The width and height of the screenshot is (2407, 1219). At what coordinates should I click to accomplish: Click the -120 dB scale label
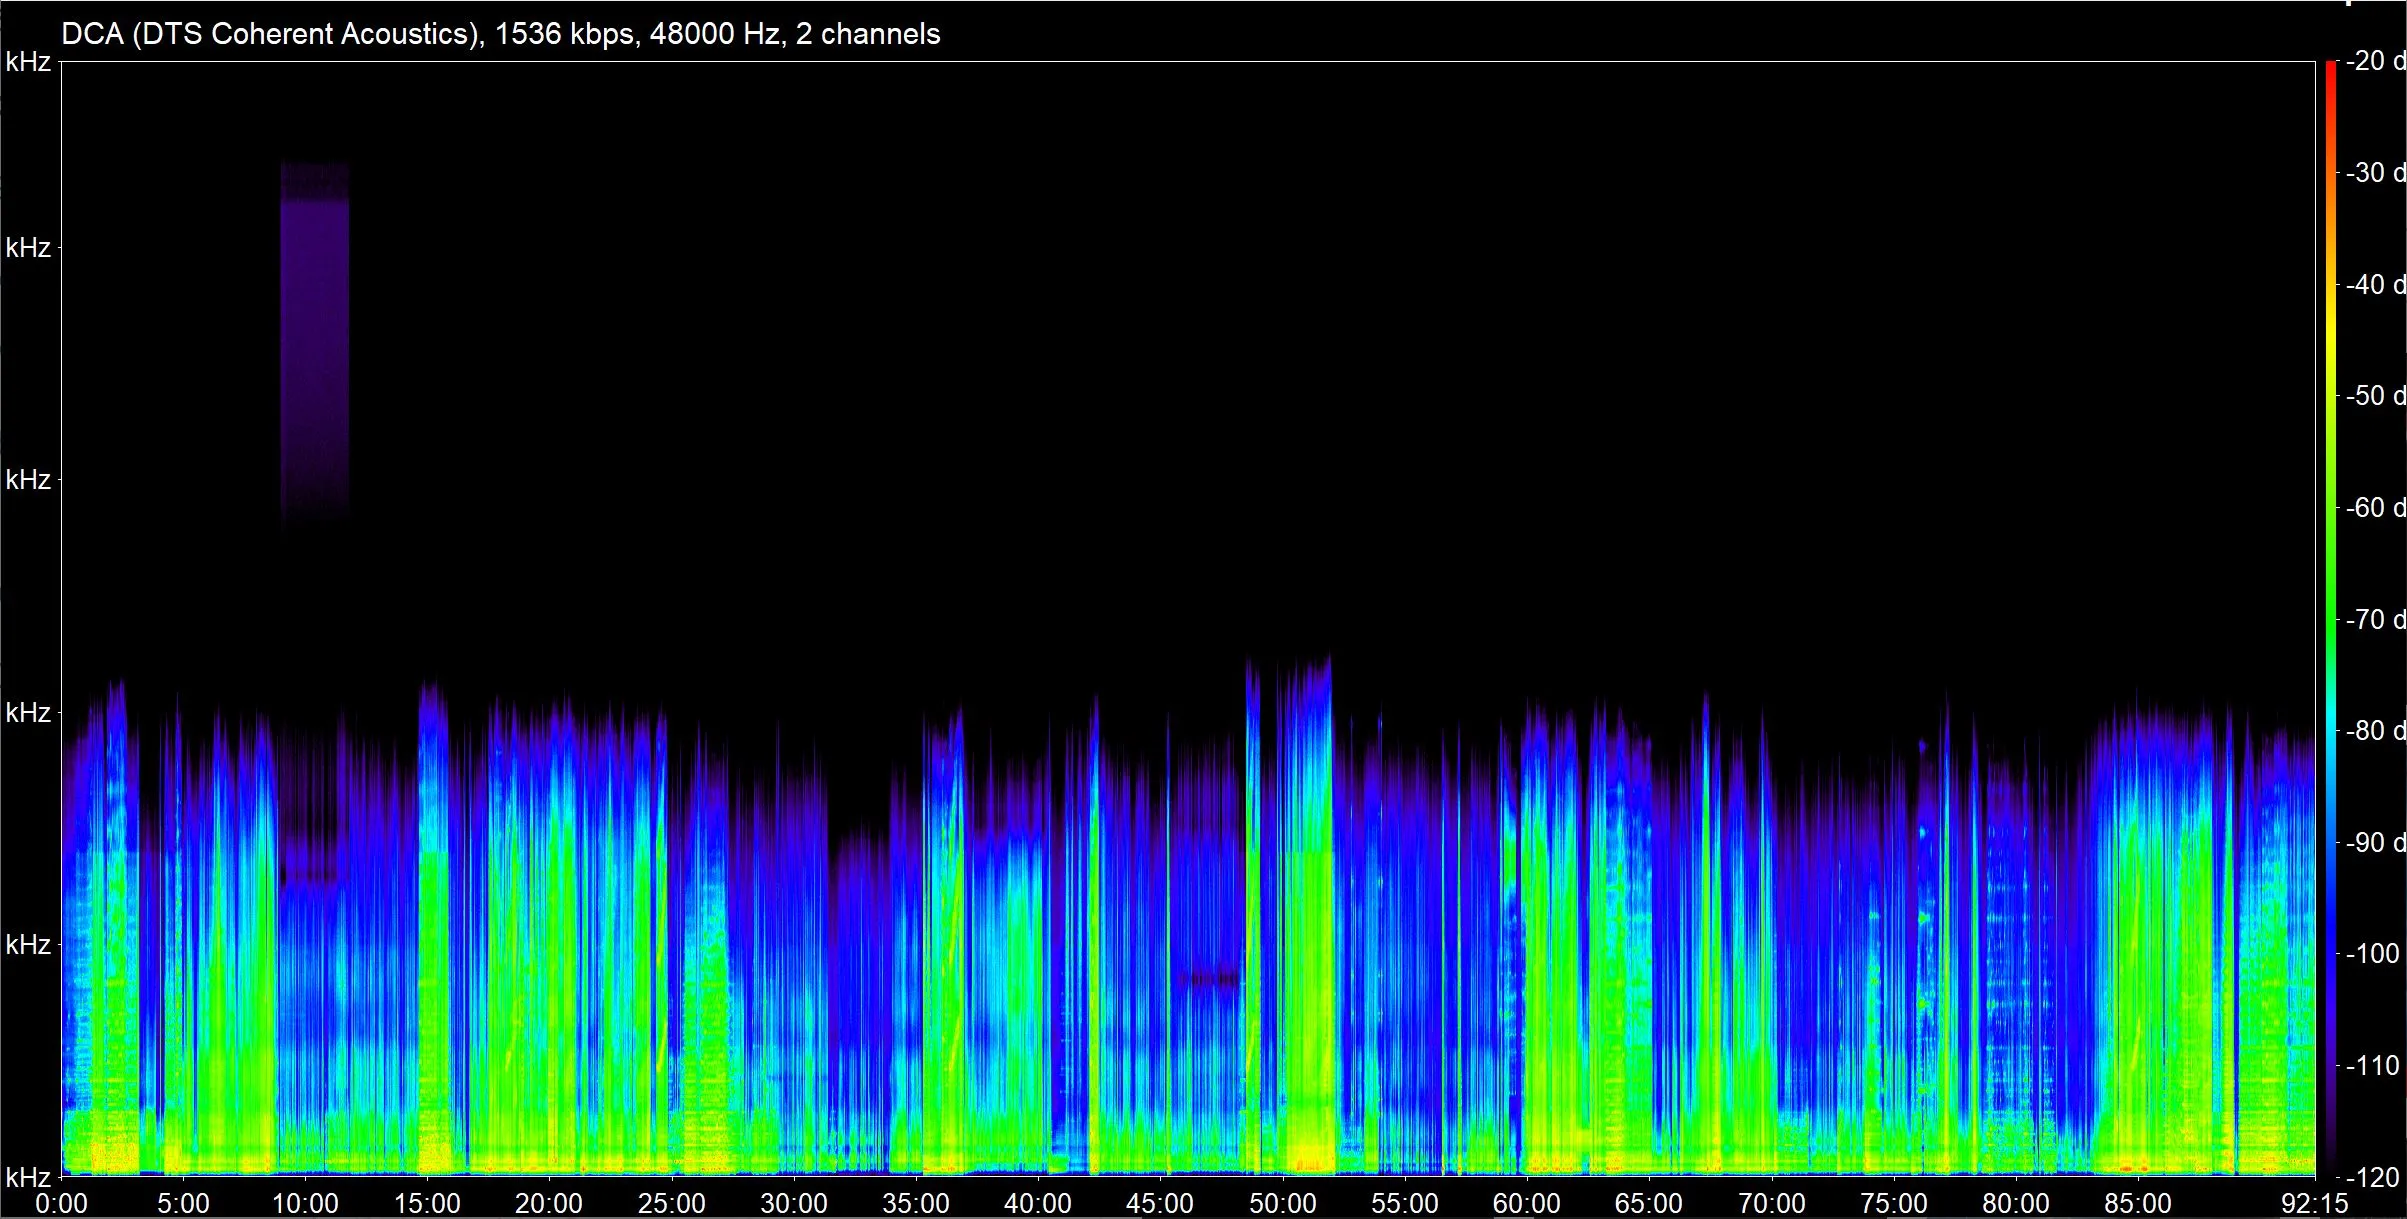click(x=2370, y=1177)
